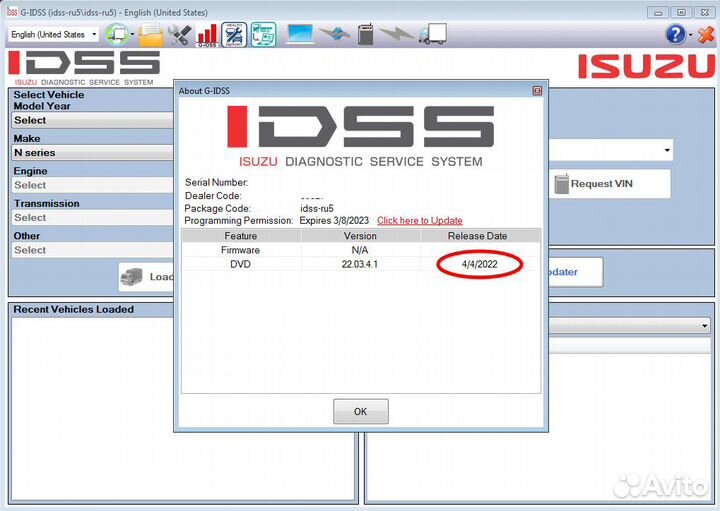Open the yellow folder toolbar icon
The width and height of the screenshot is (720, 511).
[151, 35]
